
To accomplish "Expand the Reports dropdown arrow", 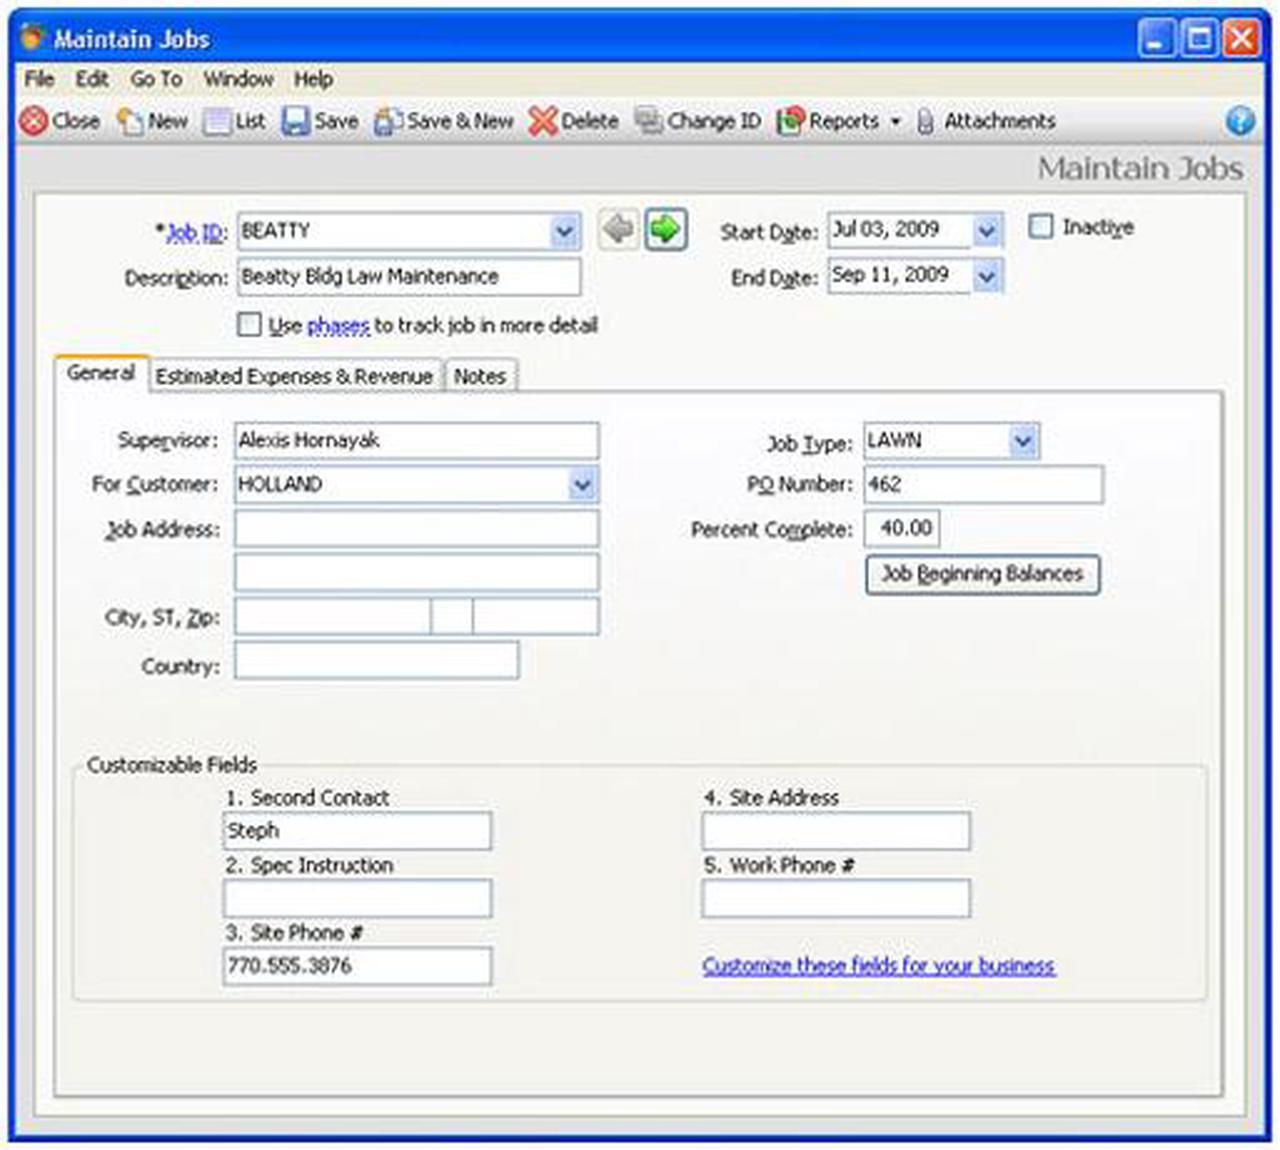I will click(x=895, y=121).
